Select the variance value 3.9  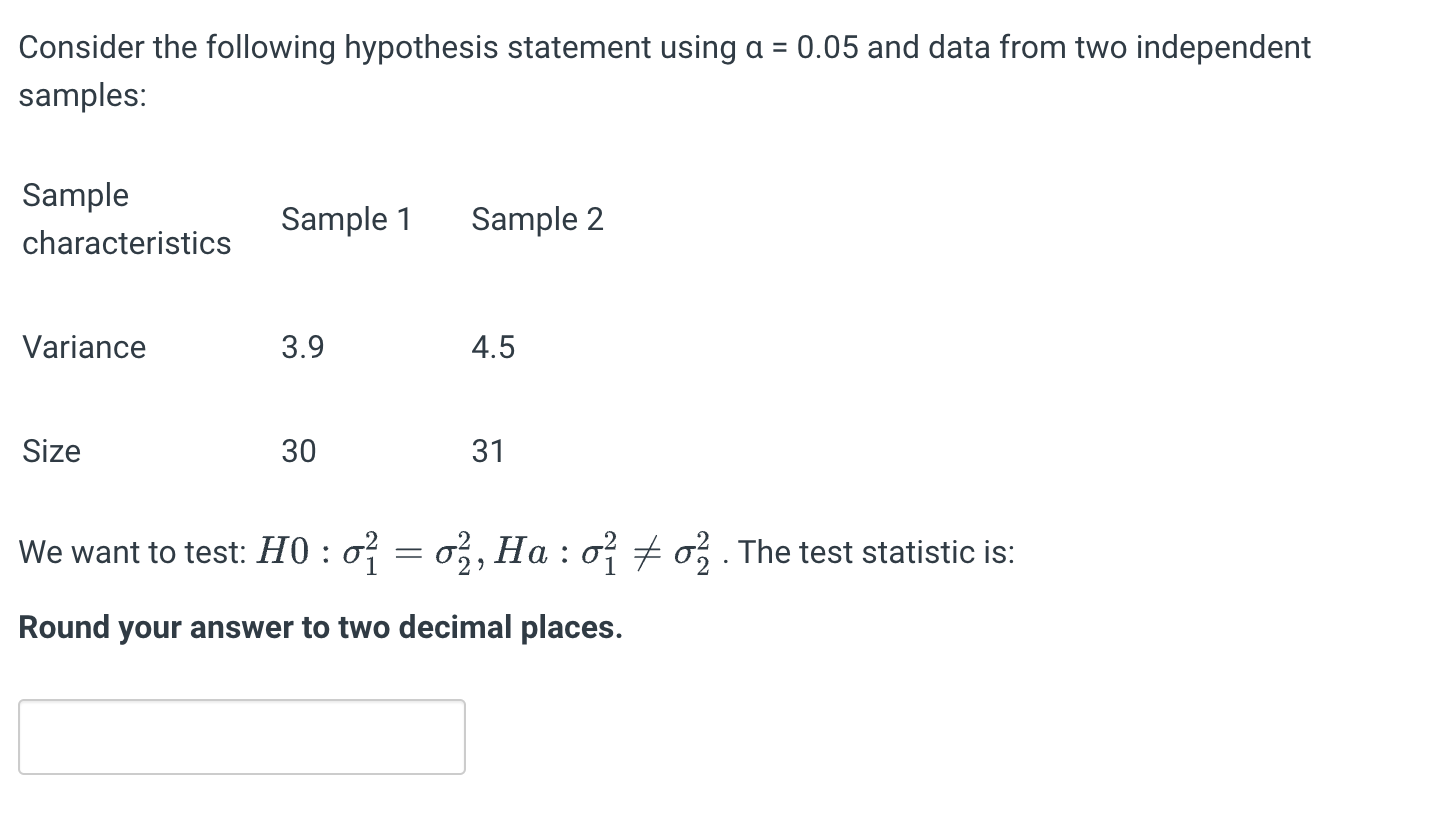click(x=302, y=347)
